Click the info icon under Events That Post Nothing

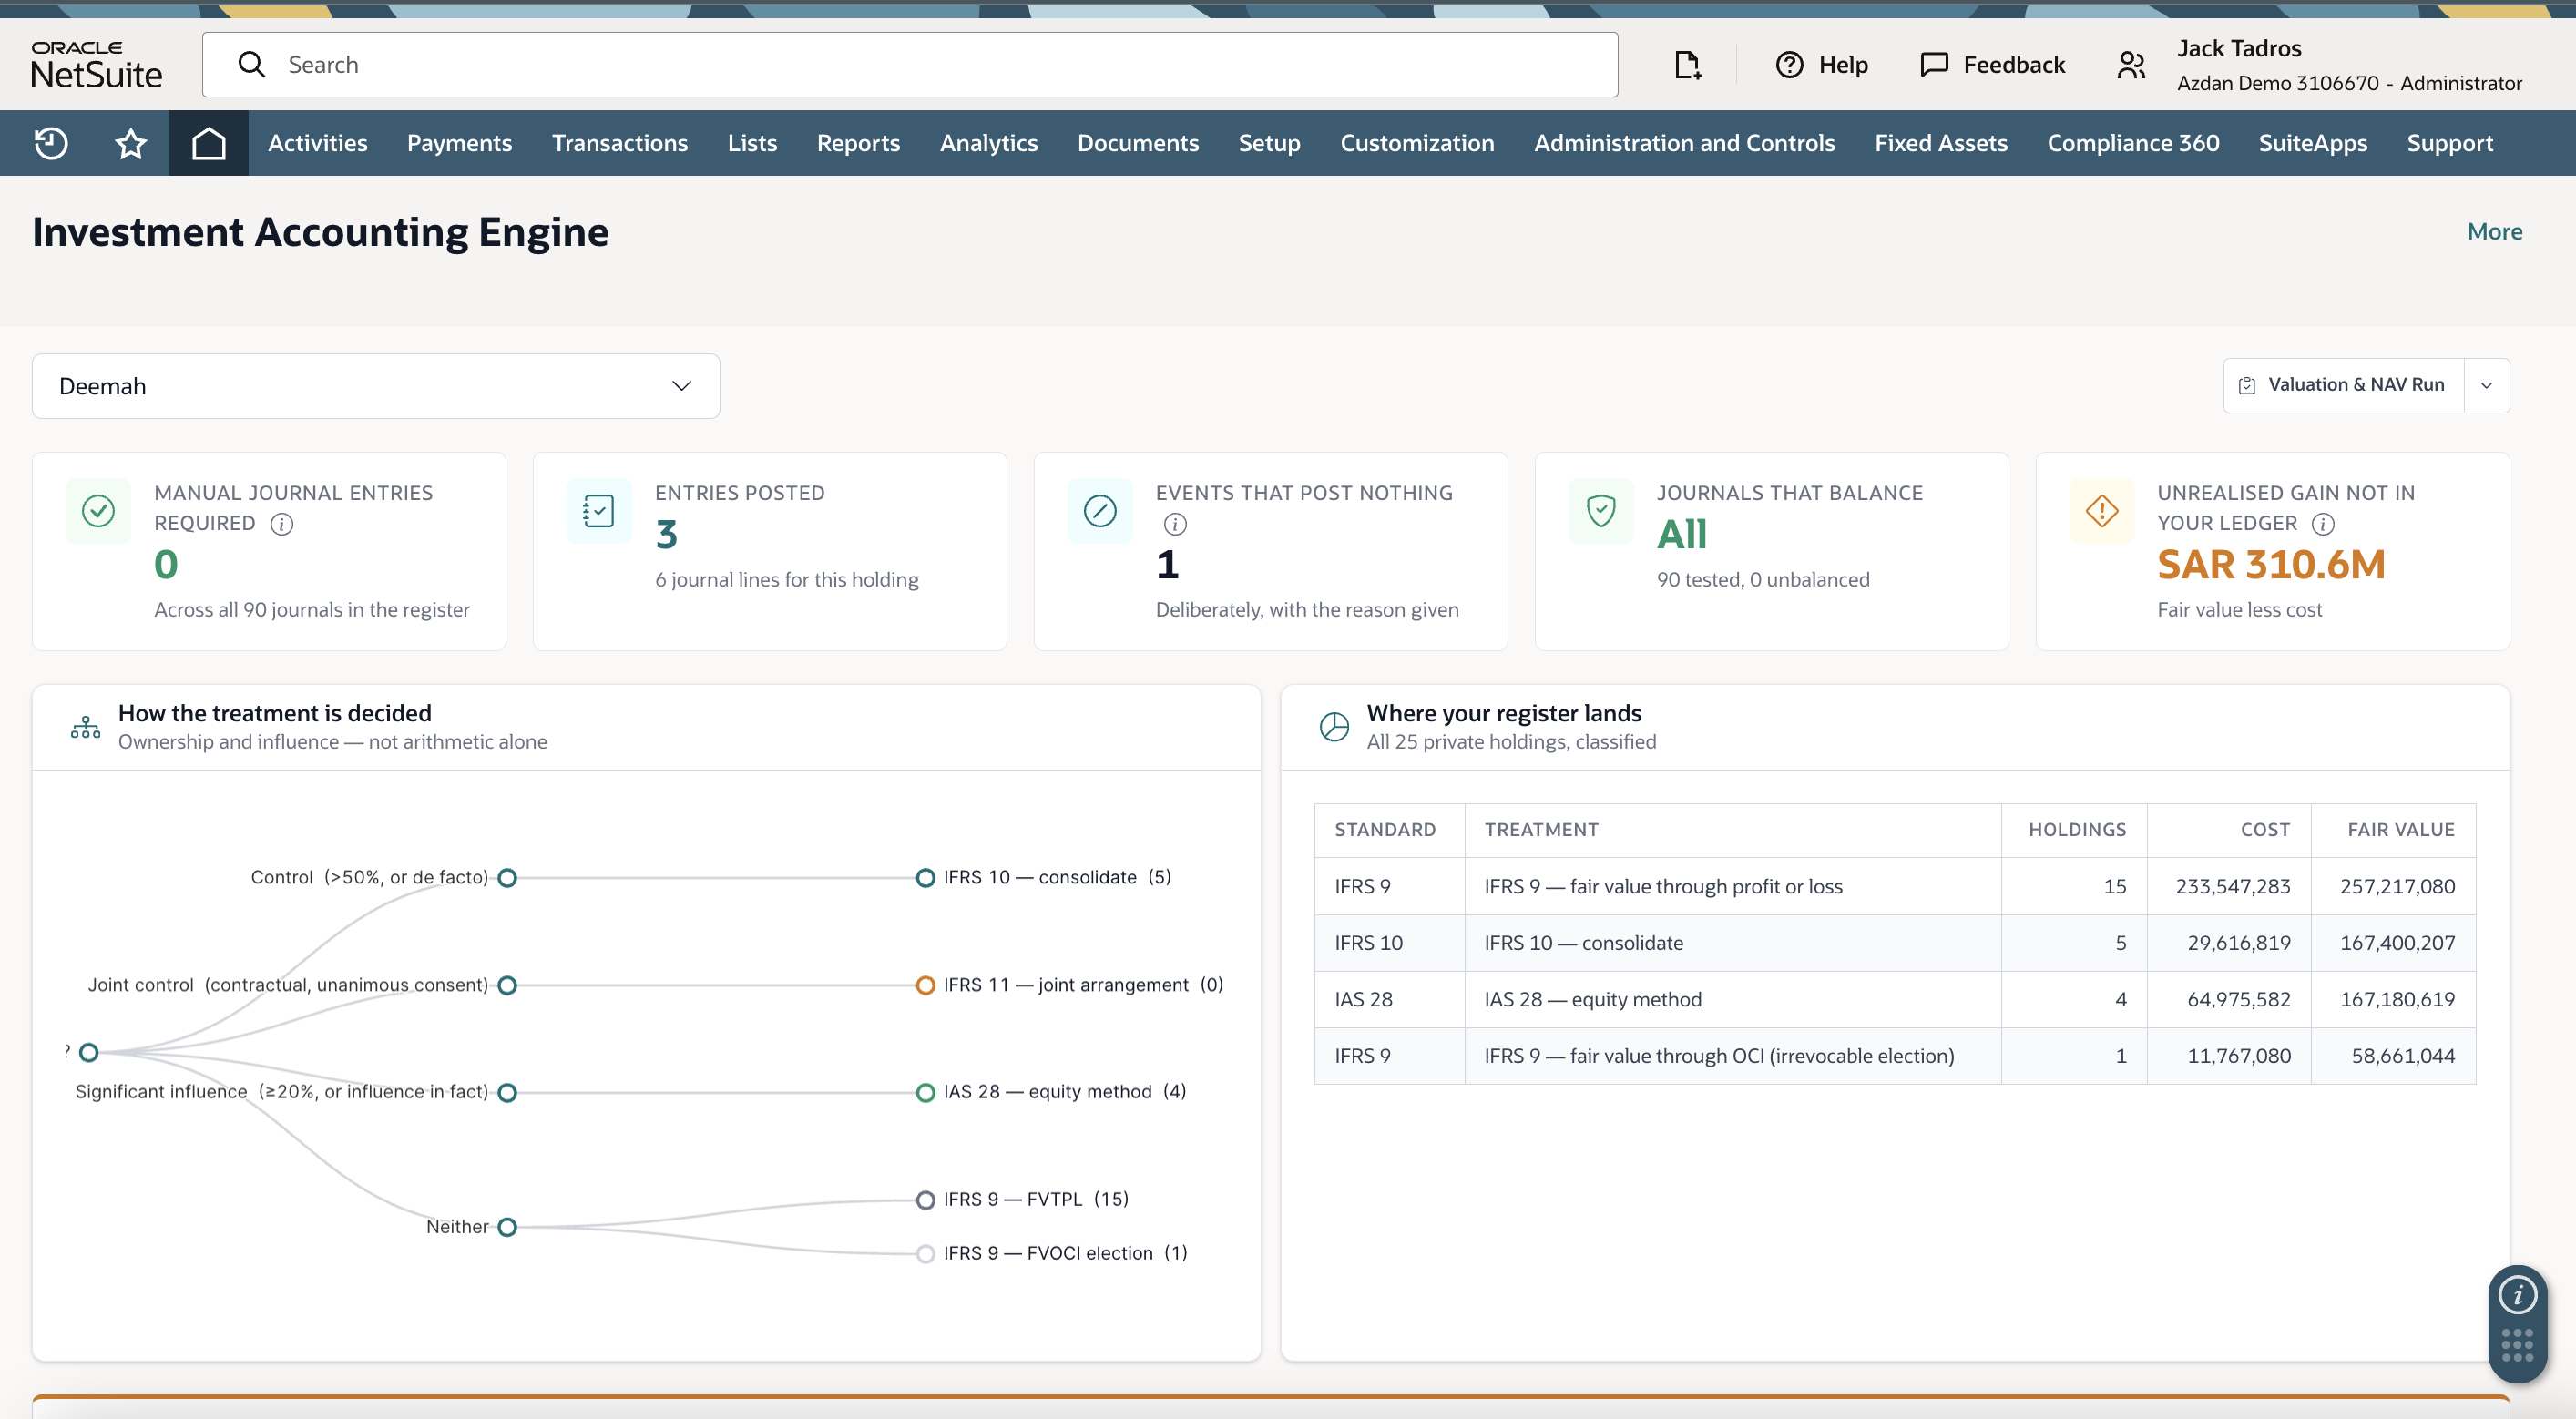(1175, 524)
